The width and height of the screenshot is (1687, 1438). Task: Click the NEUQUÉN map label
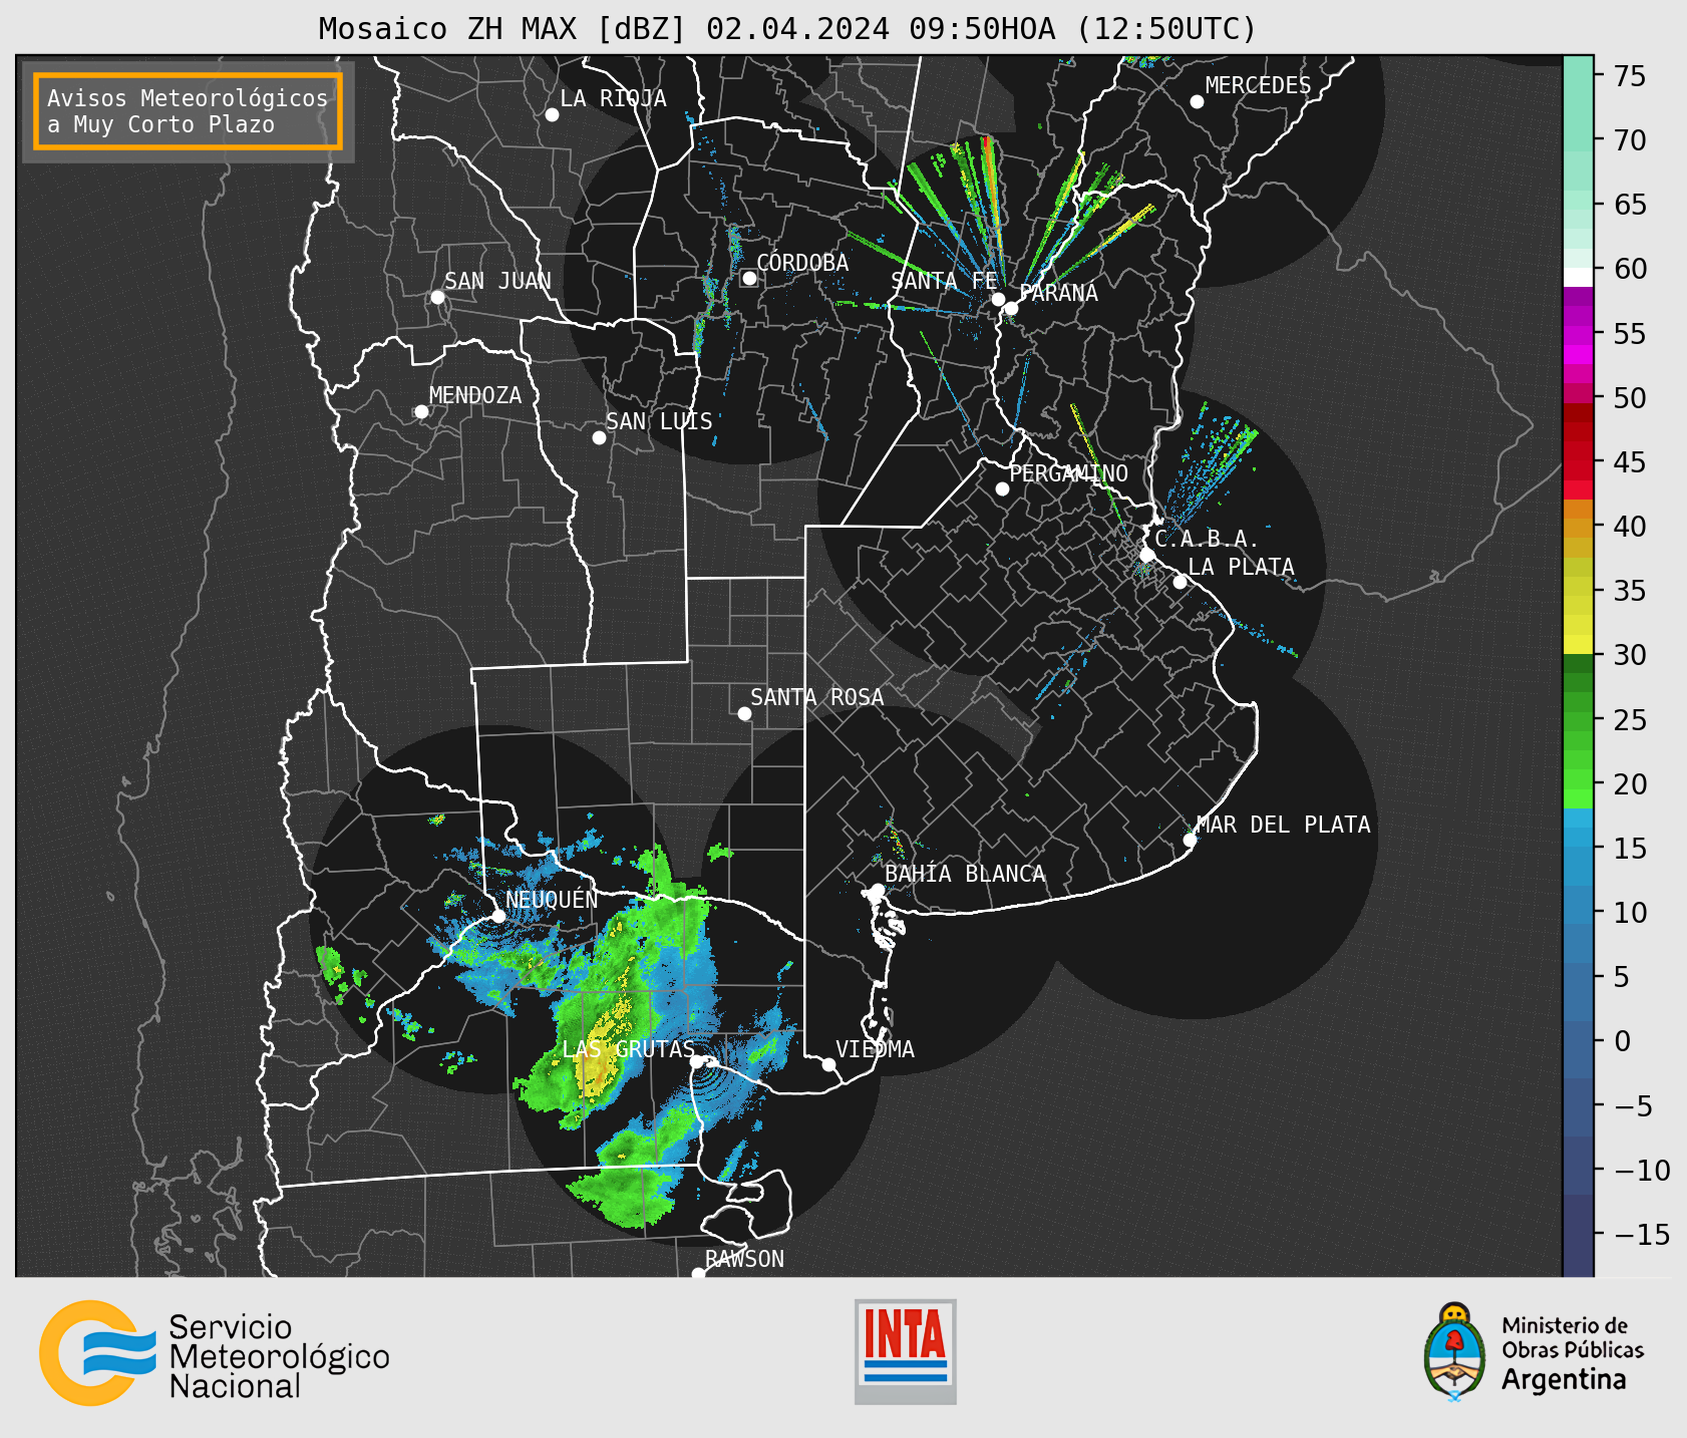point(552,900)
